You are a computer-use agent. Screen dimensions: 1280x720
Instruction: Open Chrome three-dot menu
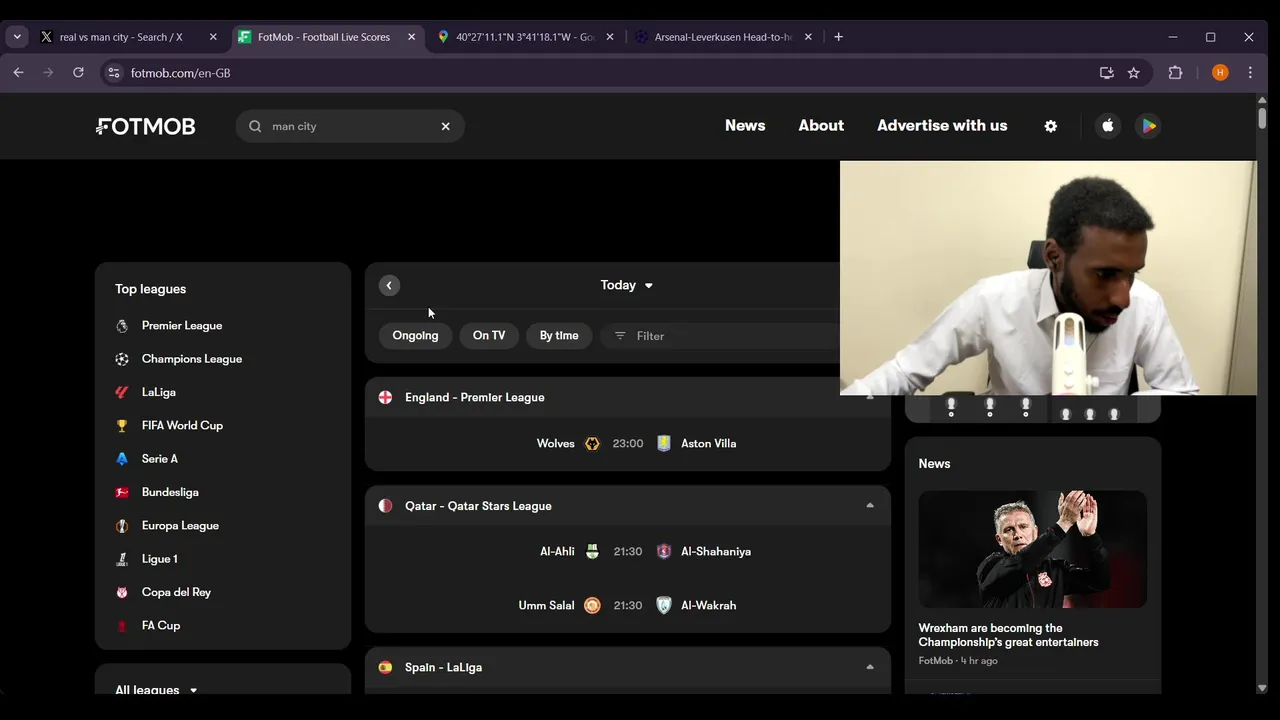click(x=1250, y=73)
